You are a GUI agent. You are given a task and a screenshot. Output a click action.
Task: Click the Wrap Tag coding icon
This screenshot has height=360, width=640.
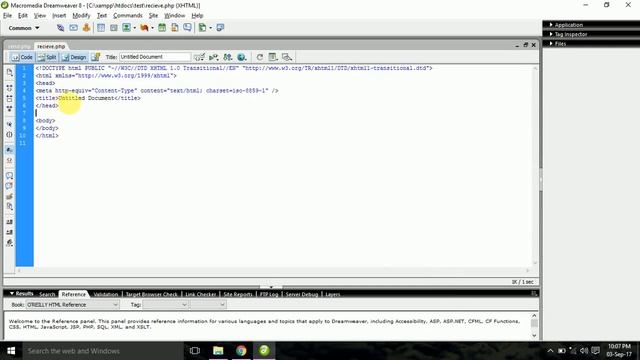(x=9, y=196)
